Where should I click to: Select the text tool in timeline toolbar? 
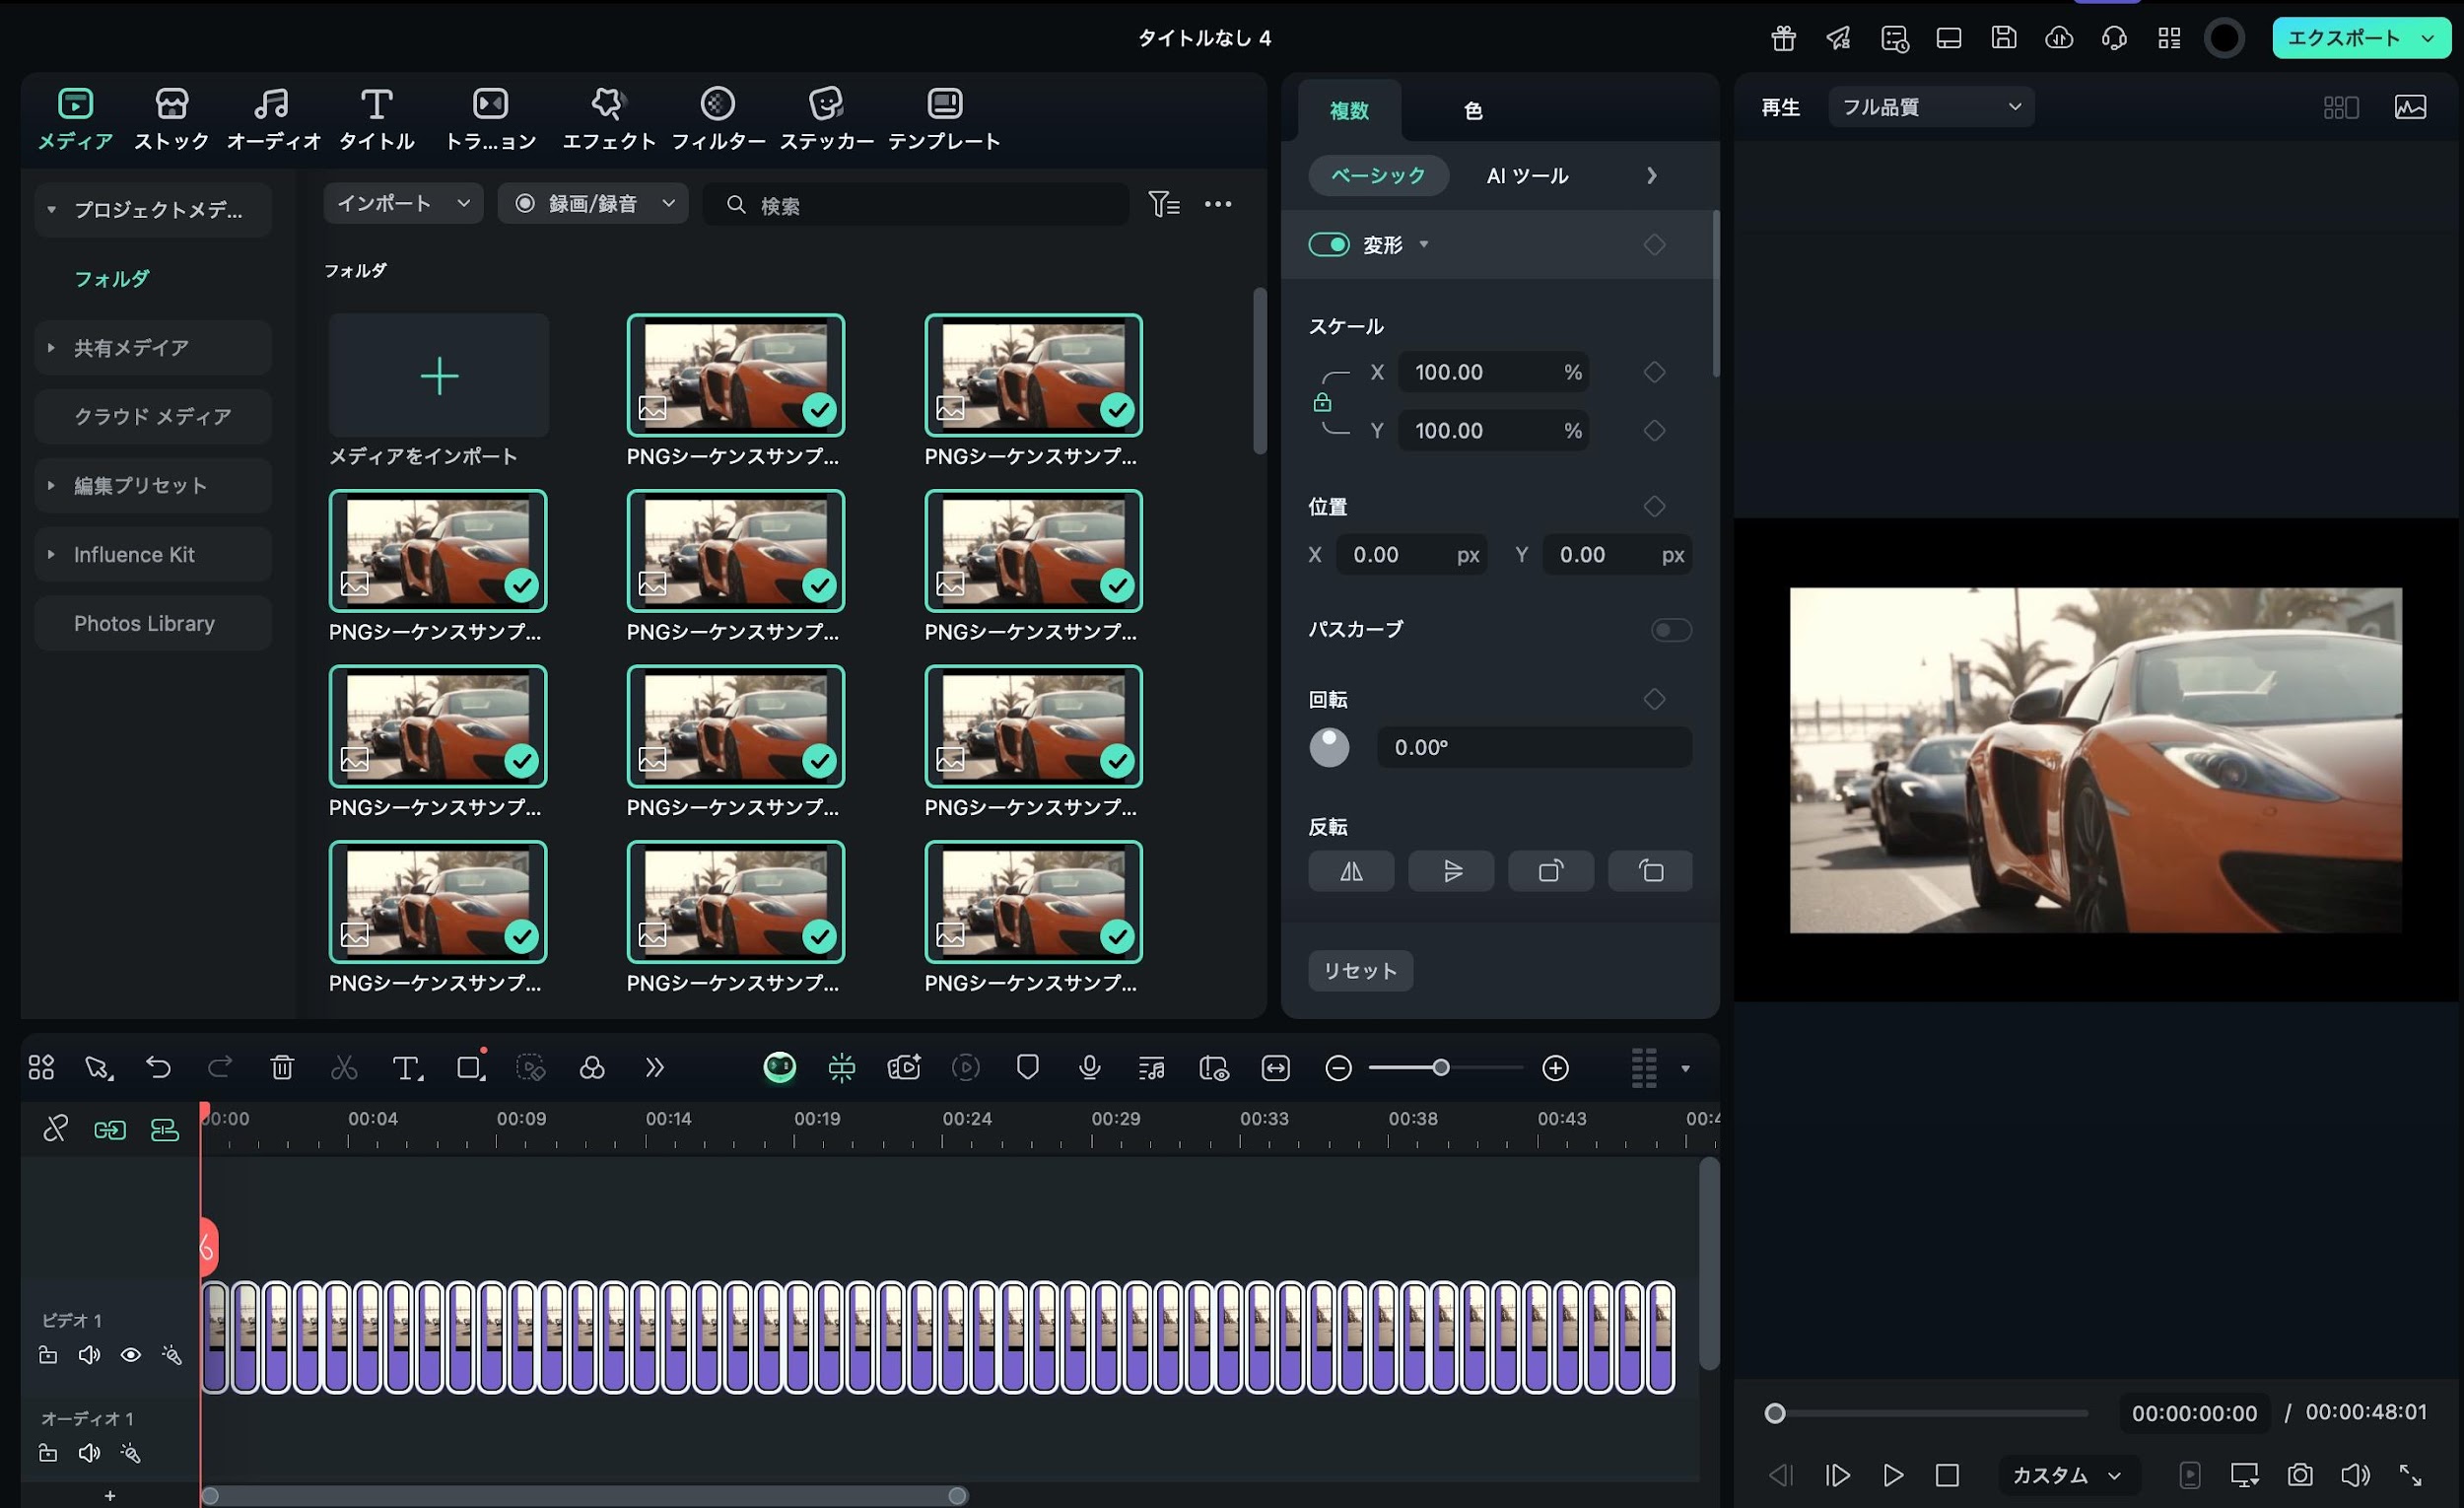tap(407, 1068)
